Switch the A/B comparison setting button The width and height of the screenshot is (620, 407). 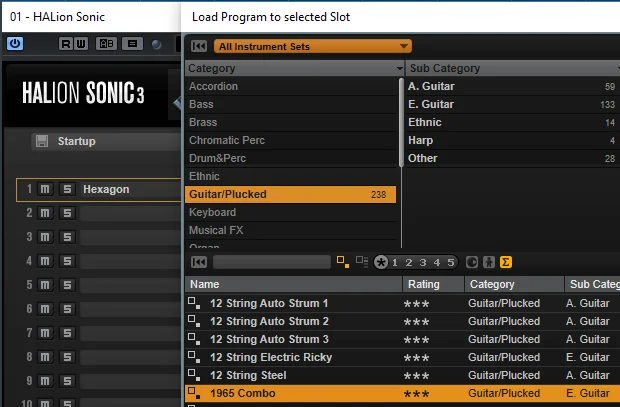(x=106, y=44)
